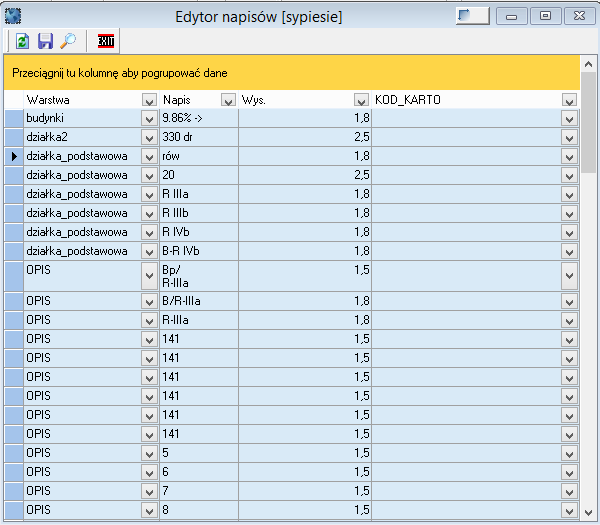Click the vertical scrollbar thumb
This screenshot has height=525, width=600.
(x=589, y=122)
